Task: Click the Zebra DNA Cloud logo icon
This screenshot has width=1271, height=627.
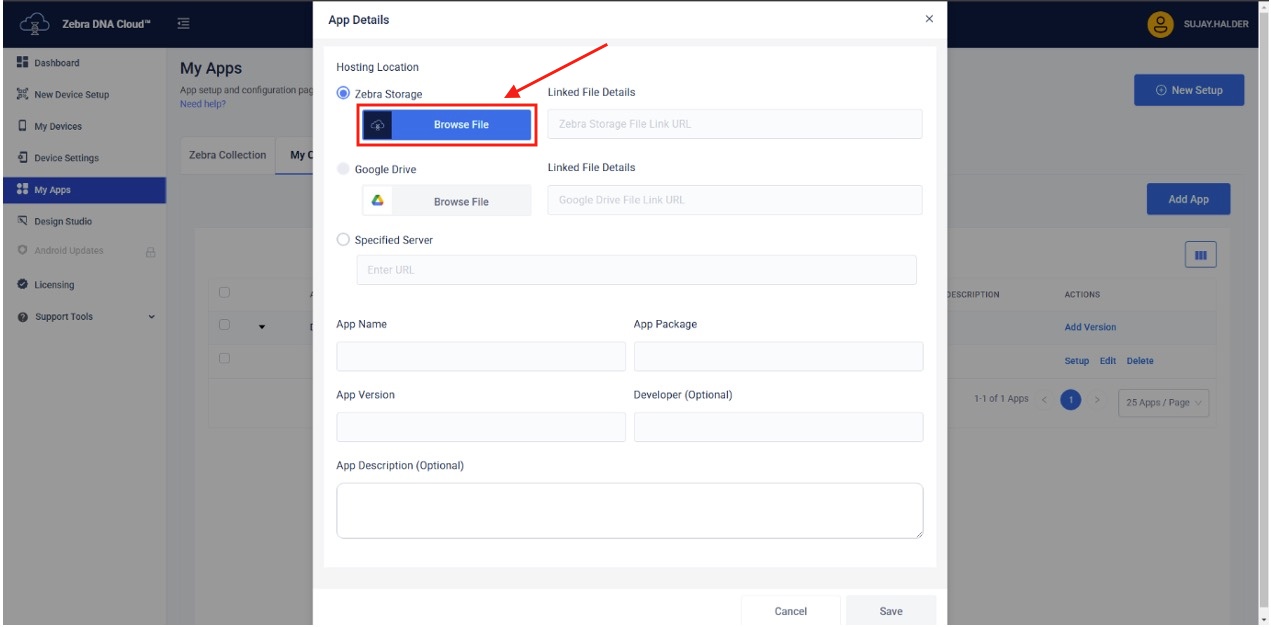Action: 34,24
